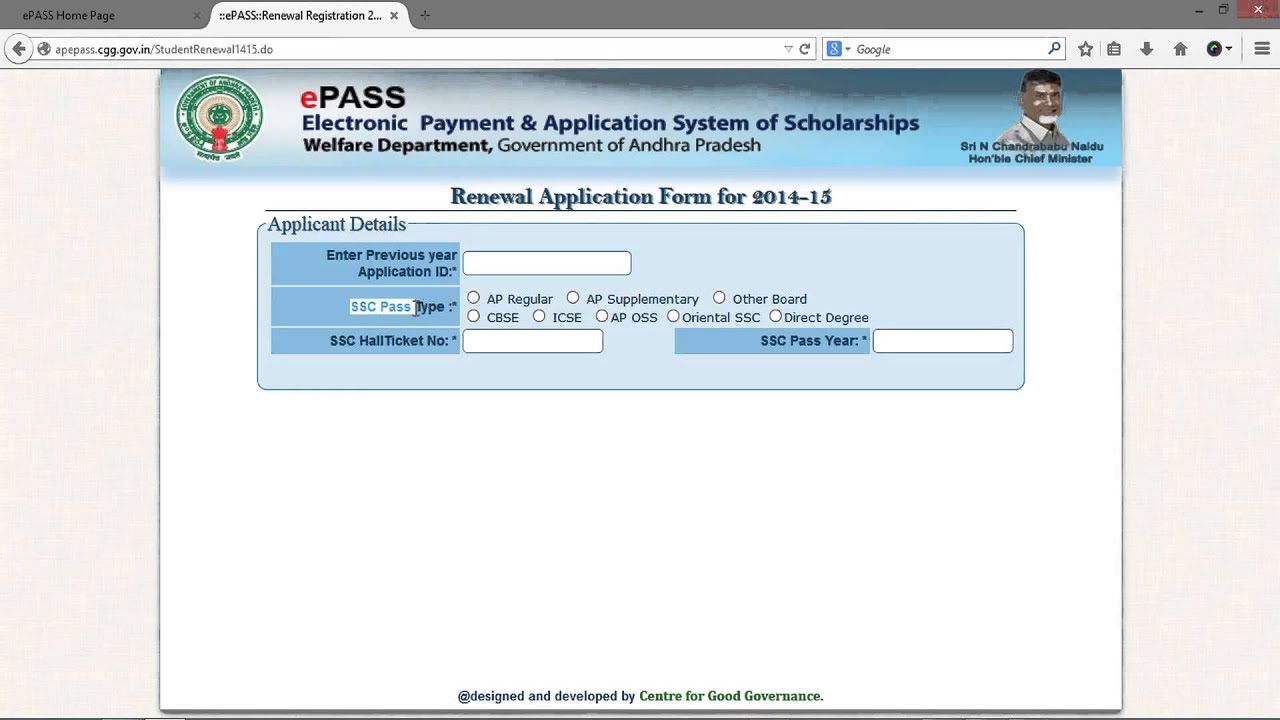This screenshot has width=1280, height=720.
Task: Open Google search engine selector dropdown
Action: point(838,49)
